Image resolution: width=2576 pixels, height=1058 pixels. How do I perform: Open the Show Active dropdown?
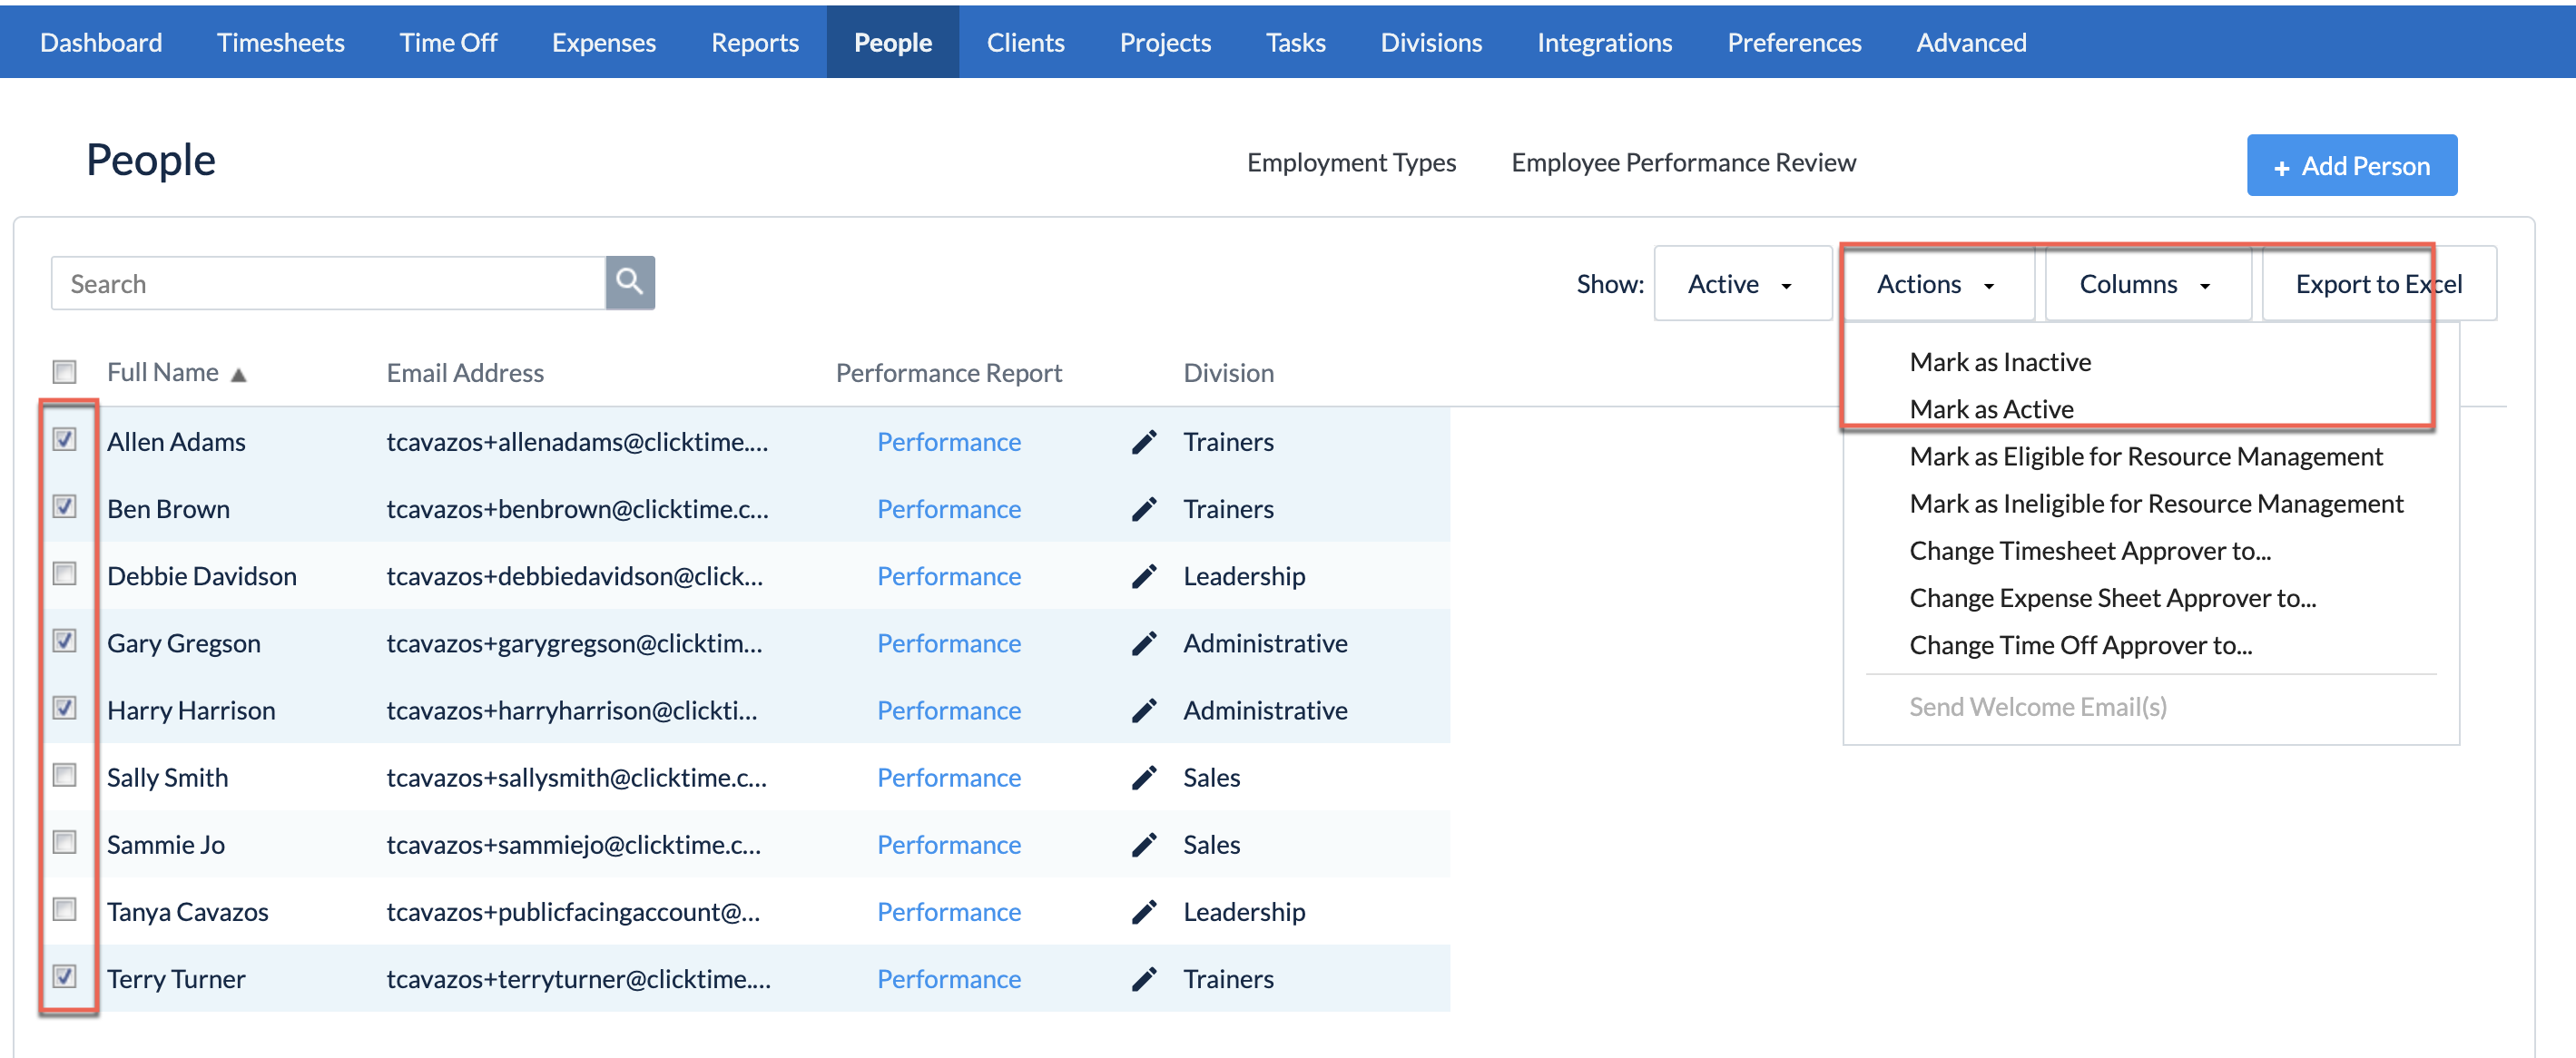point(1742,284)
